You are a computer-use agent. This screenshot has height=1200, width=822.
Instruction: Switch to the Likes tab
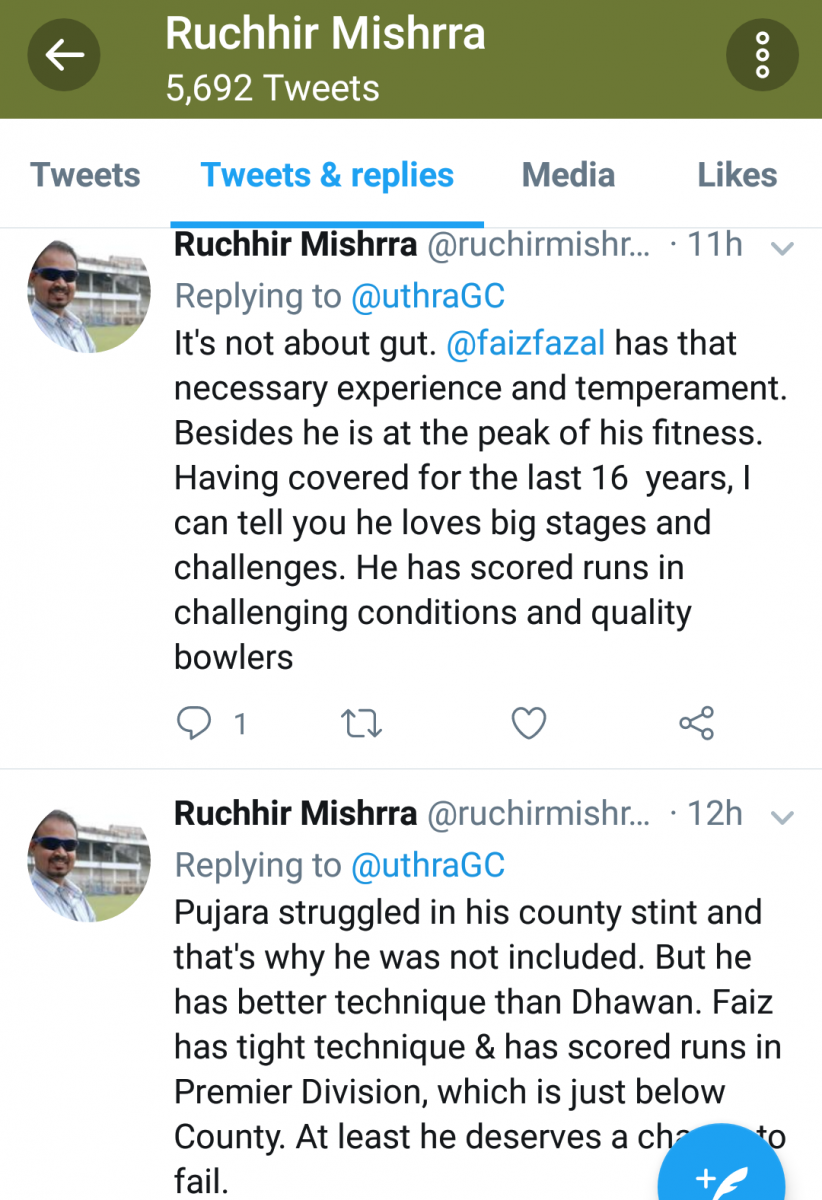pos(737,175)
